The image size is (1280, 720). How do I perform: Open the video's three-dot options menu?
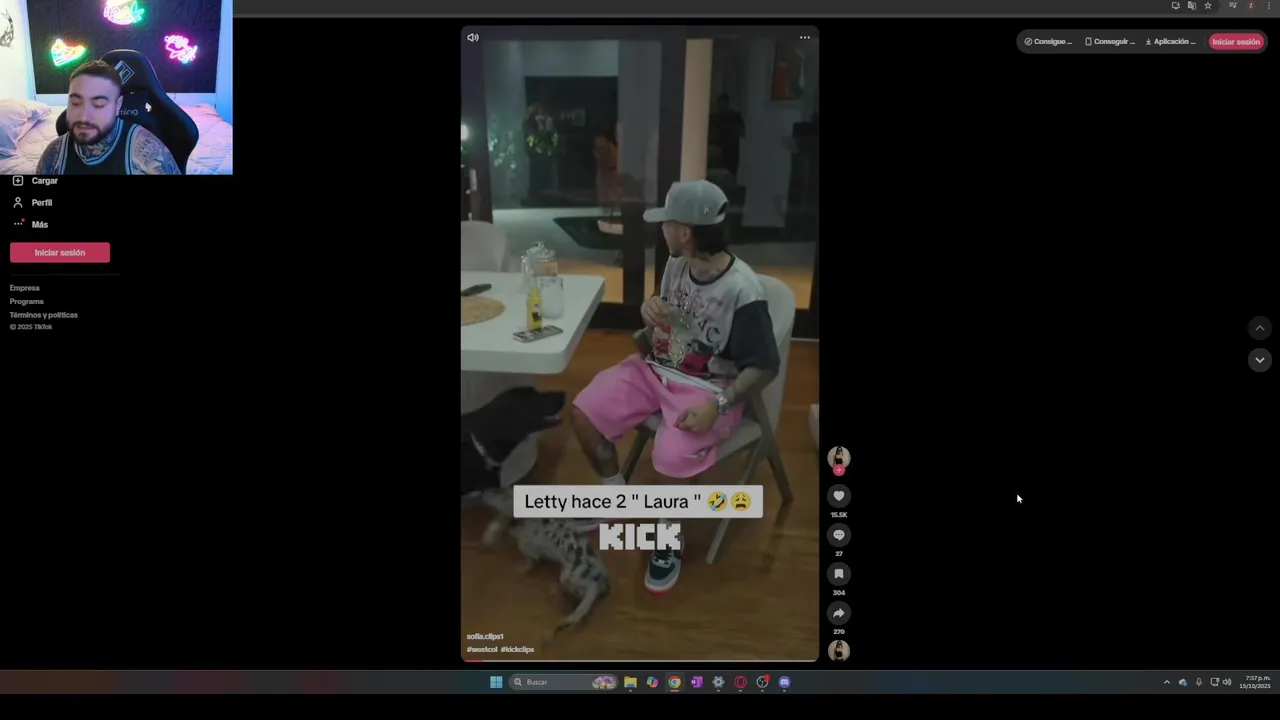tap(805, 38)
